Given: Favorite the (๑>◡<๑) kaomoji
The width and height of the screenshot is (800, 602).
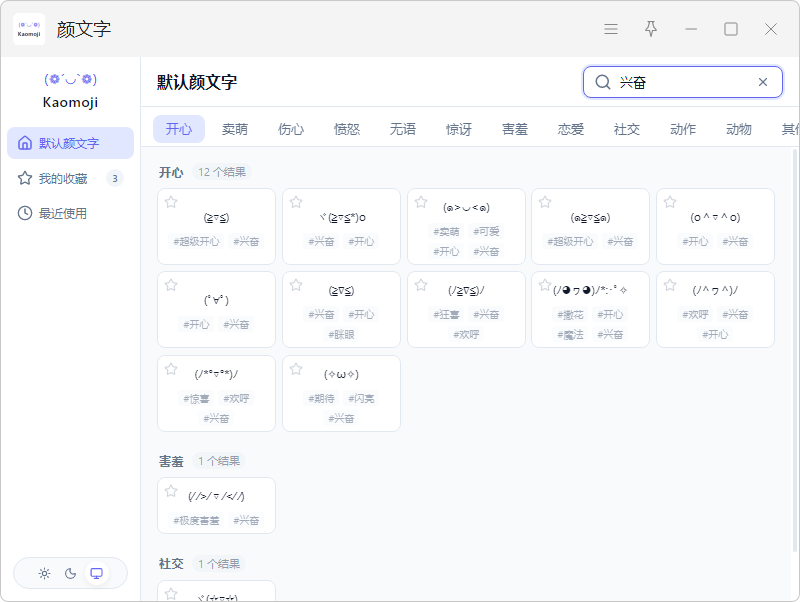Looking at the screenshot, I should coord(421,202).
